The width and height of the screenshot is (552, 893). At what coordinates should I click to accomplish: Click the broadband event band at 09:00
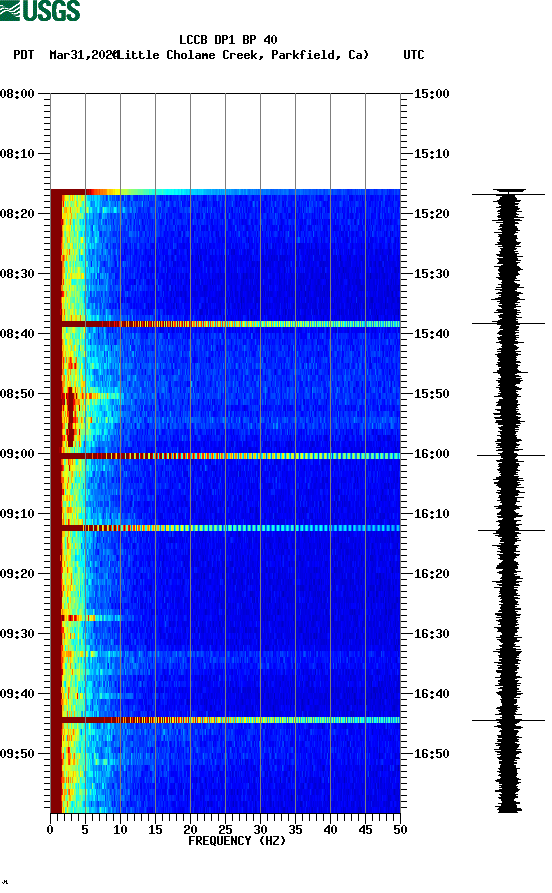coord(226,456)
